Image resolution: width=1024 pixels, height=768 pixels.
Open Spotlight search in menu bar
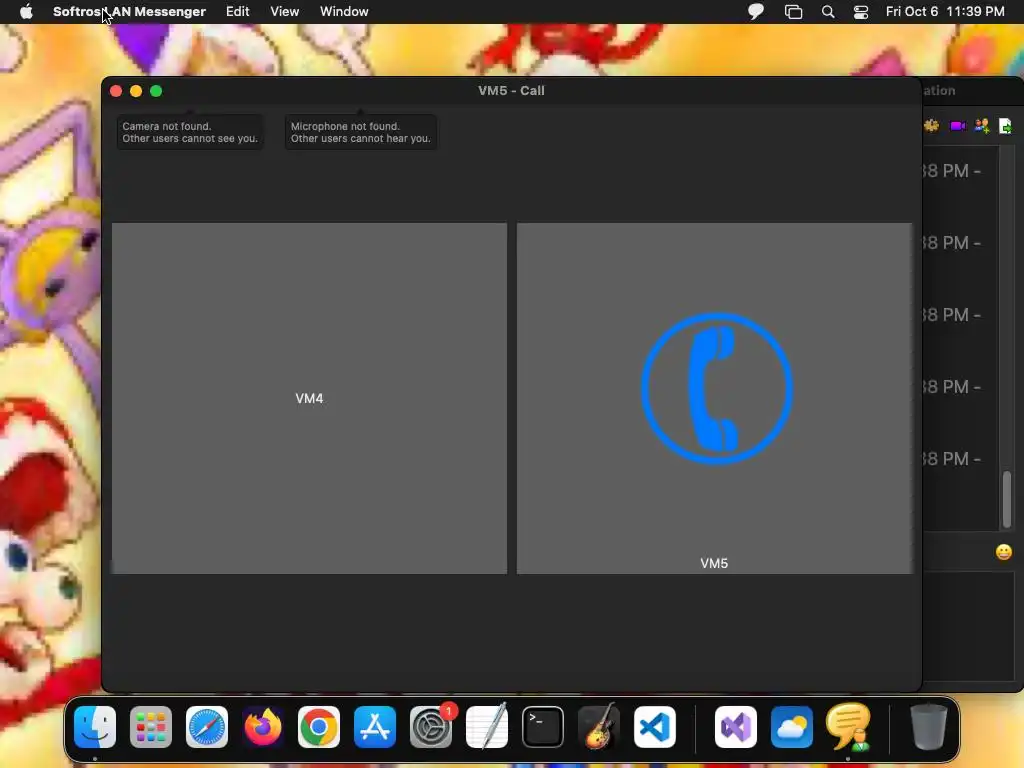tap(828, 12)
